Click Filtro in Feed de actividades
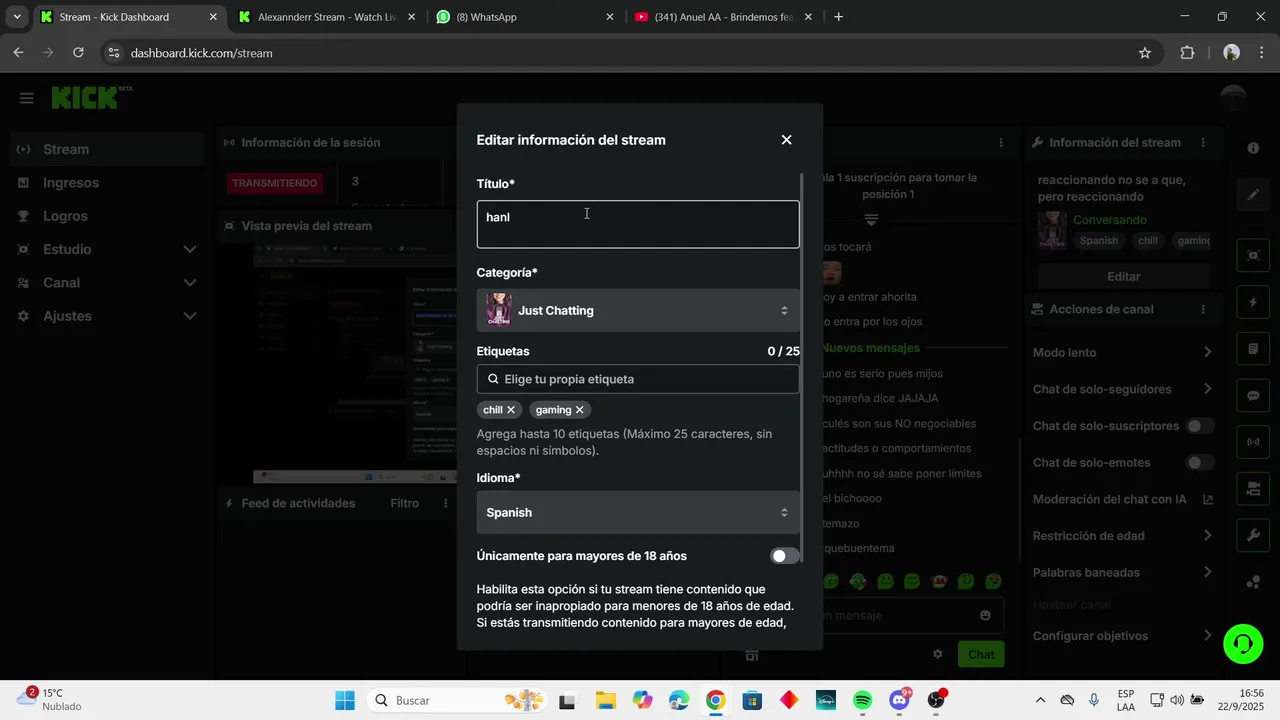 click(404, 503)
